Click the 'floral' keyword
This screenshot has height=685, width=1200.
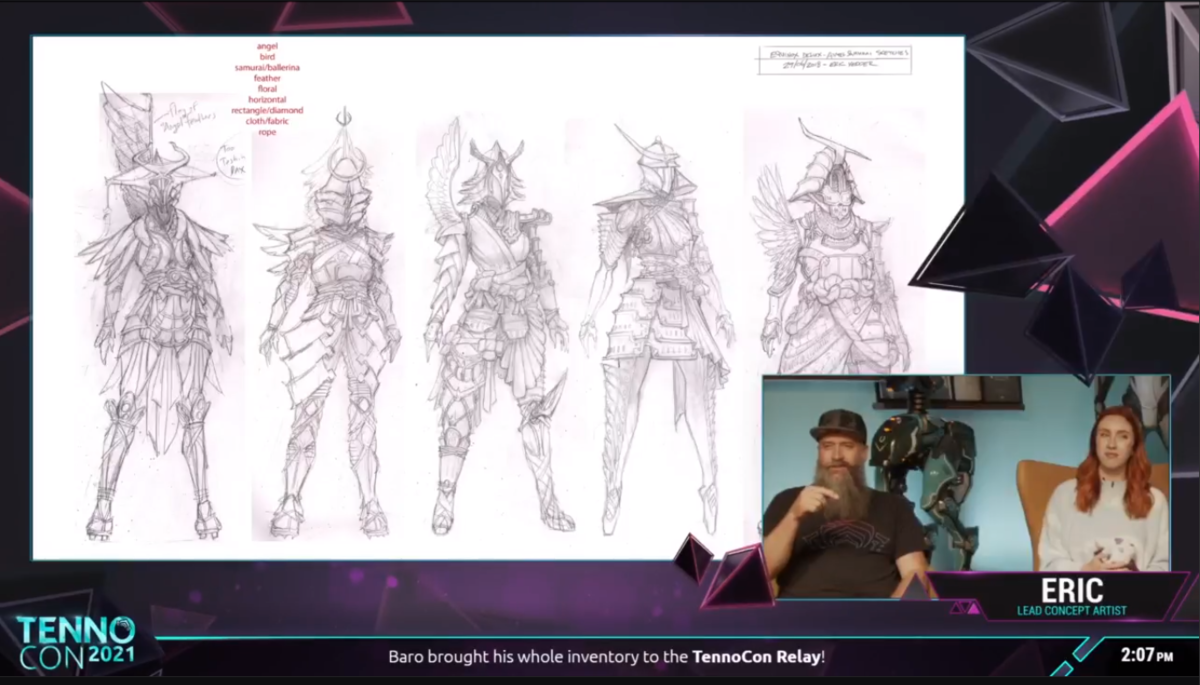[x=267, y=89]
